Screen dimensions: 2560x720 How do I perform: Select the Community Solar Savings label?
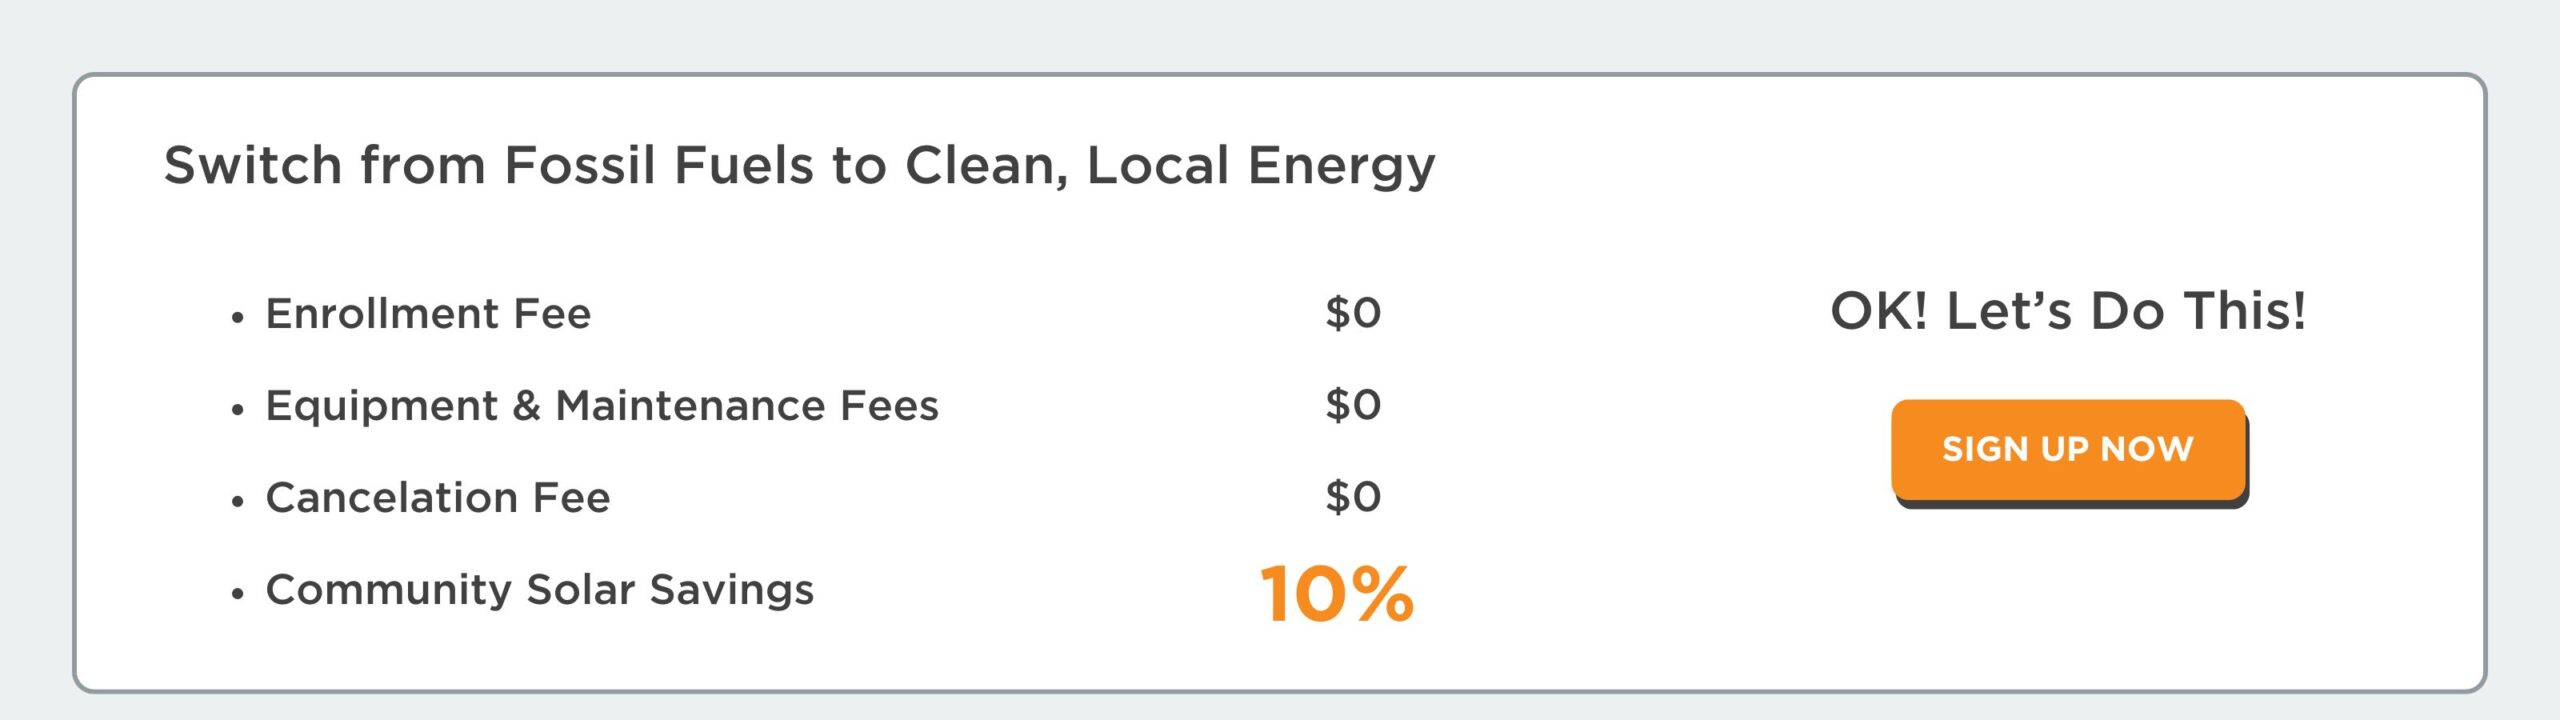[x=539, y=590]
